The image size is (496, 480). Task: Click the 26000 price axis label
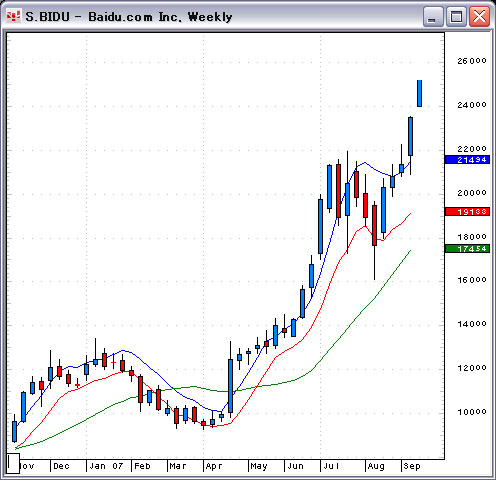point(472,61)
